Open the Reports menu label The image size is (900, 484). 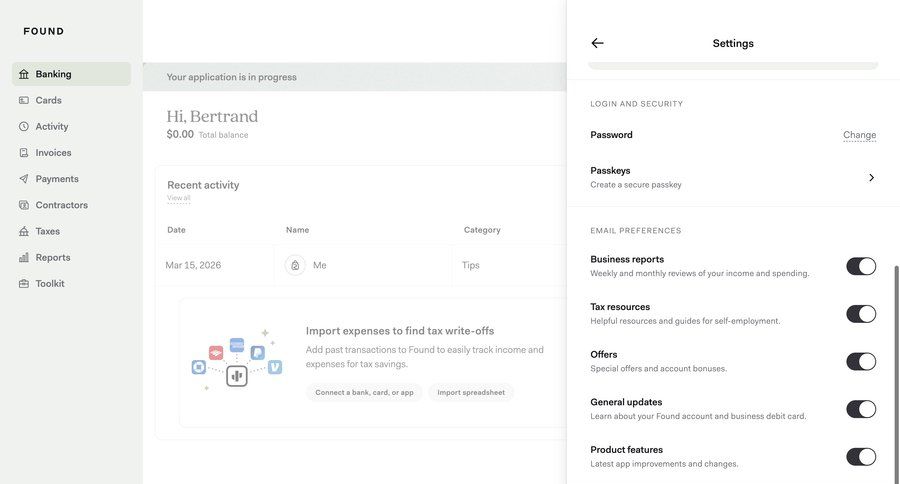pos(53,257)
